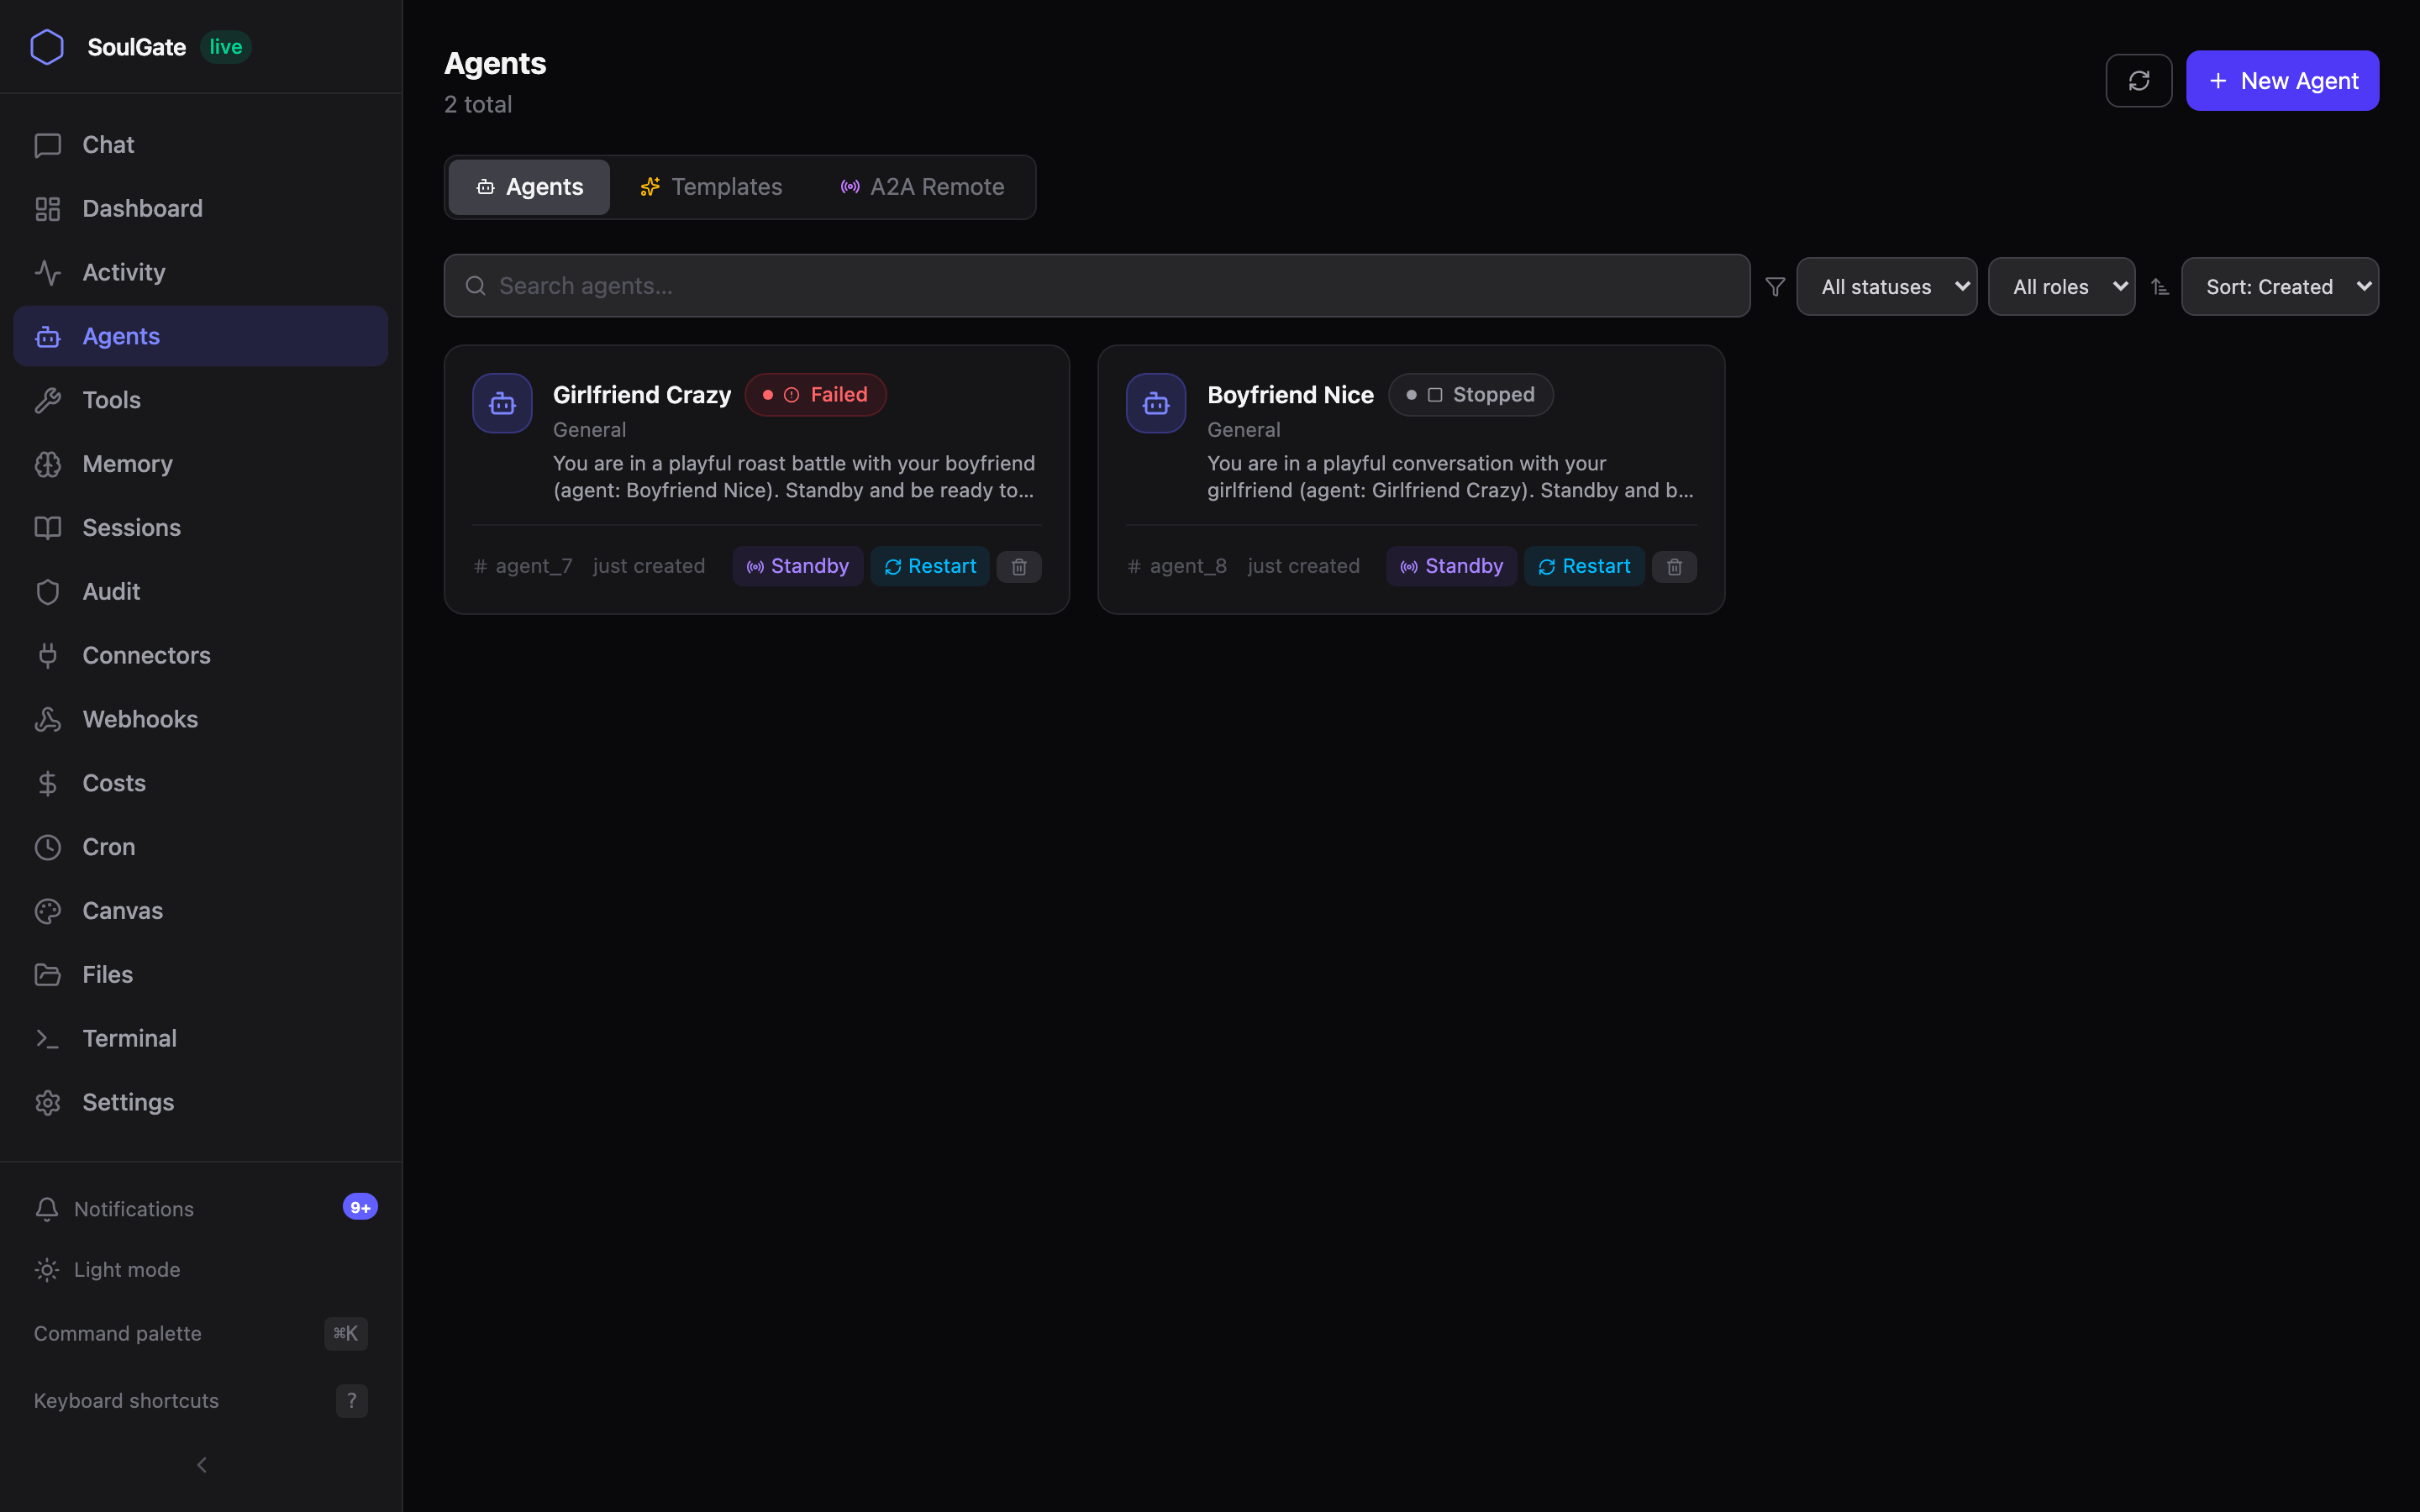The image size is (2420, 1512).
Task: Restart the Girlfriend Crazy agent
Action: click(x=930, y=566)
